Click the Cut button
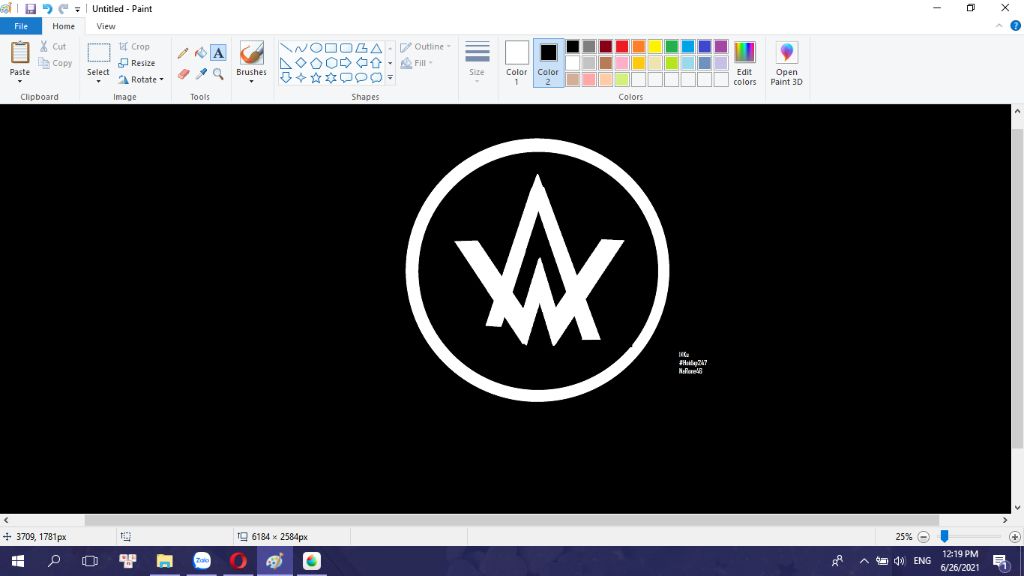This screenshot has width=1024, height=576. (x=53, y=46)
